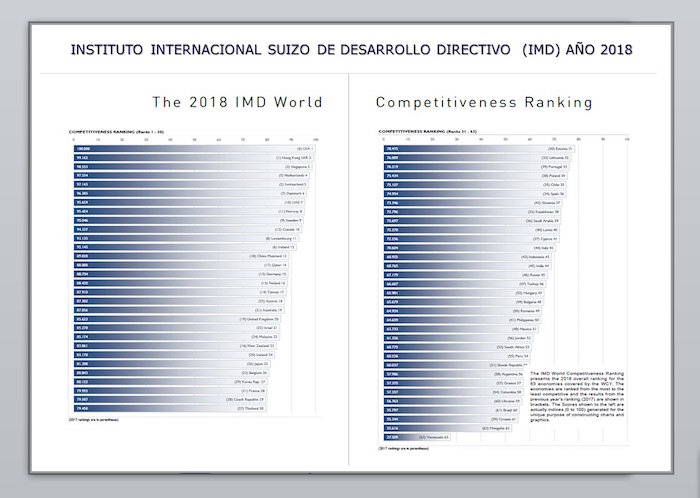Select the Mongolia ranking bar

[x=432, y=428]
